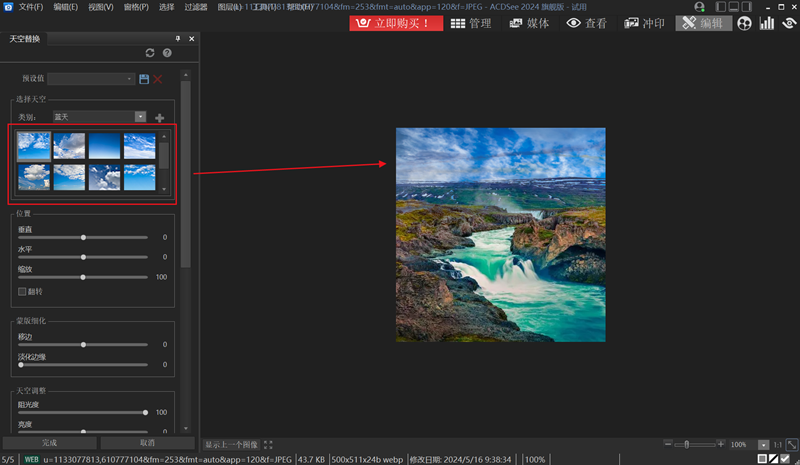800x465 pixels.
Task: Enable the 翻转 flip checkbox
Action: [22, 291]
